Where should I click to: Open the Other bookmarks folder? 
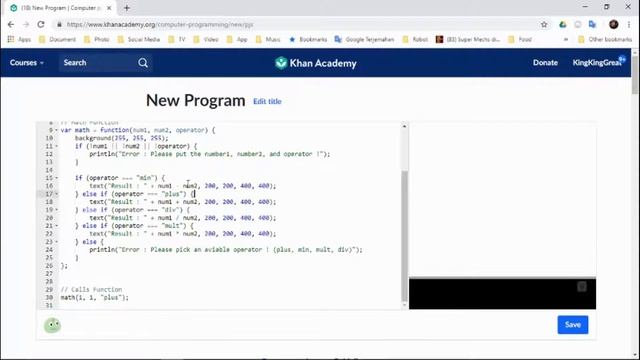(x=605, y=39)
